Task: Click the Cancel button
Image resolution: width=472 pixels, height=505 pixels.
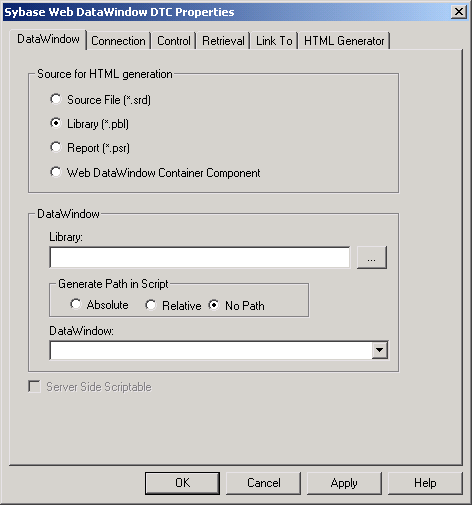Action: 263,483
